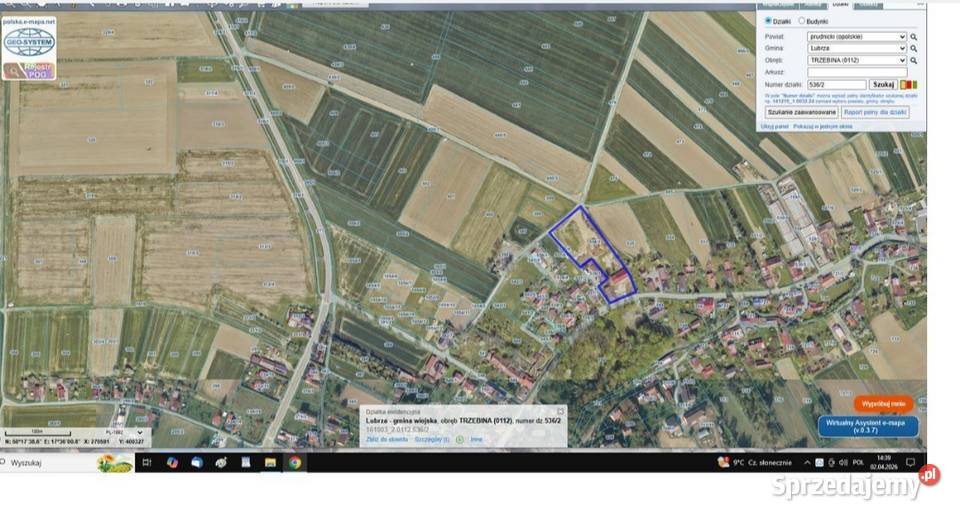Show hidden tray icons chevron
960x519 pixels.
(x=807, y=463)
